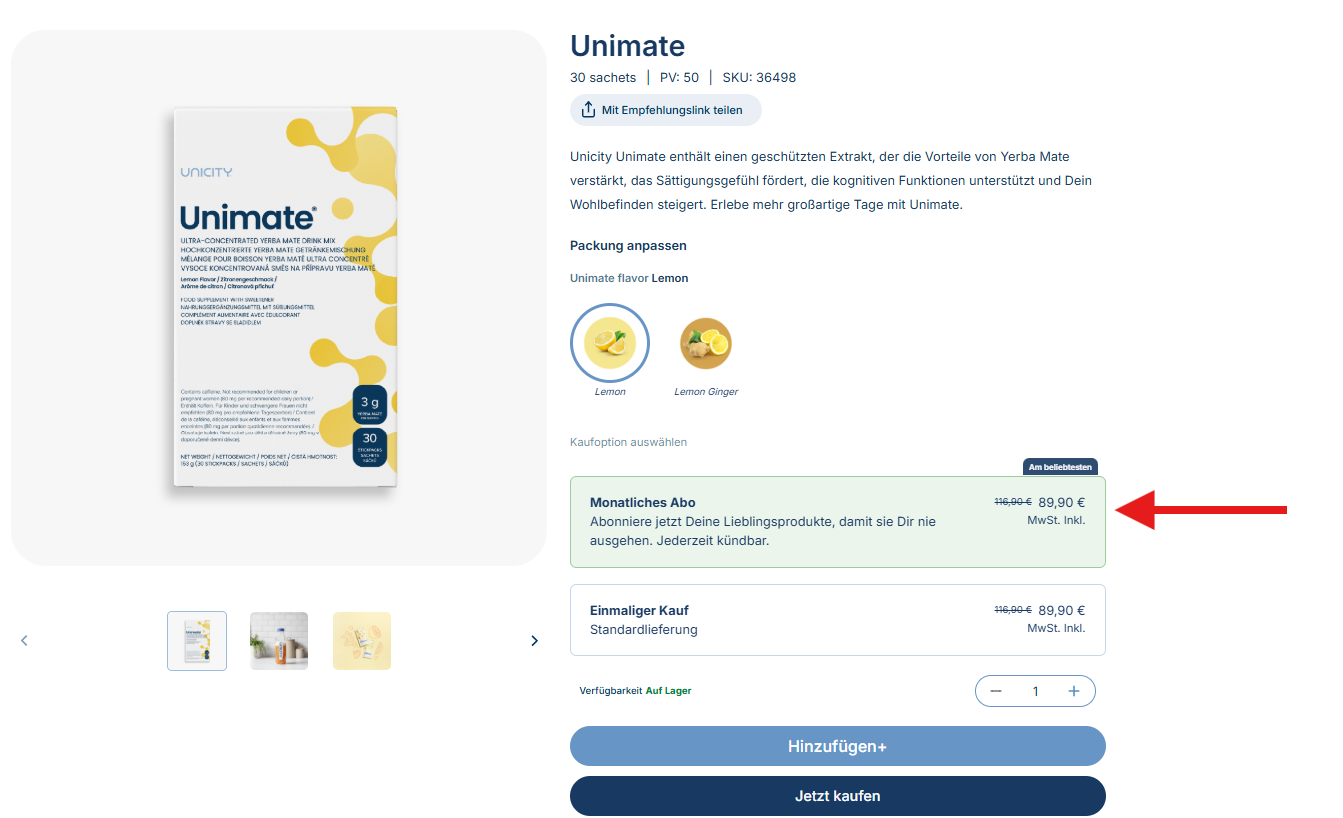This screenshot has width=1343, height=818.
Task: Decrease quantity with the minus icon
Action: 996,691
